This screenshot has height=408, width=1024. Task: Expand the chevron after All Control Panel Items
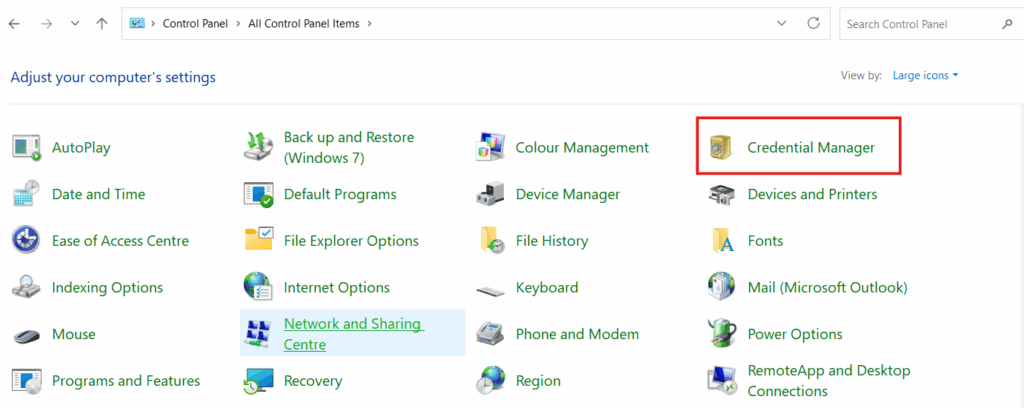click(369, 24)
